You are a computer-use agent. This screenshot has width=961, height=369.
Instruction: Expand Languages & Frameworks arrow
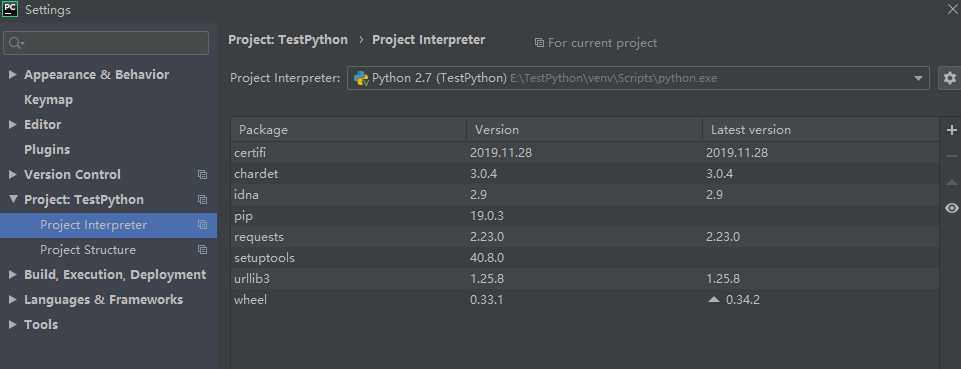pos(12,300)
